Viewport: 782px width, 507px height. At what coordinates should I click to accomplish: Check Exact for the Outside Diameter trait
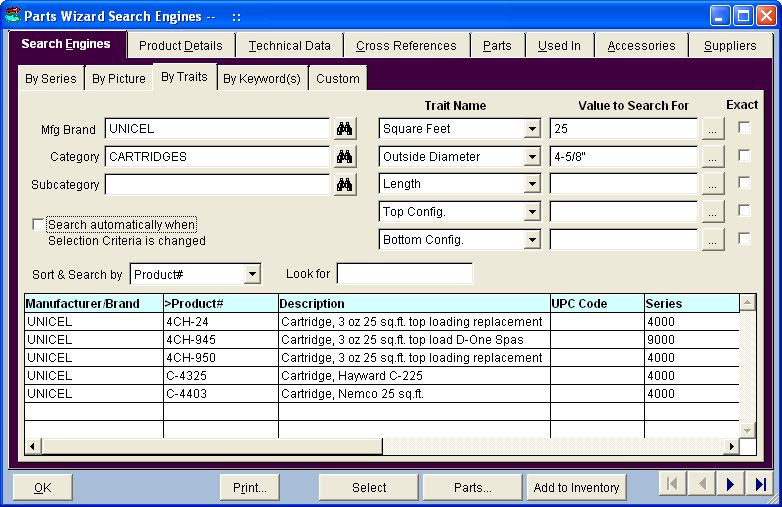tap(744, 156)
